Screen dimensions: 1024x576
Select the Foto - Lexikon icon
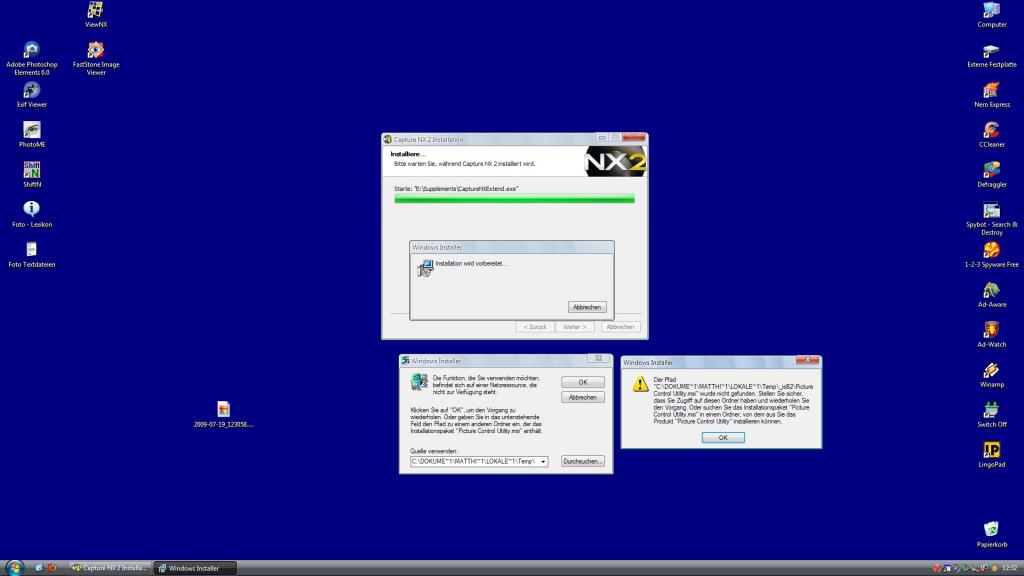[x=31, y=213]
